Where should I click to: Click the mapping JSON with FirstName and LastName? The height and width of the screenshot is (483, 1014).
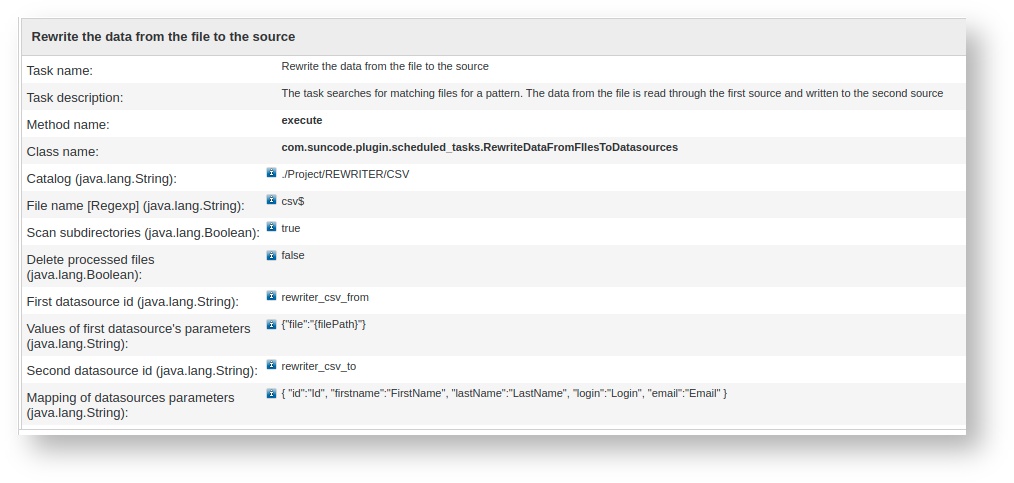click(x=504, y=393)
